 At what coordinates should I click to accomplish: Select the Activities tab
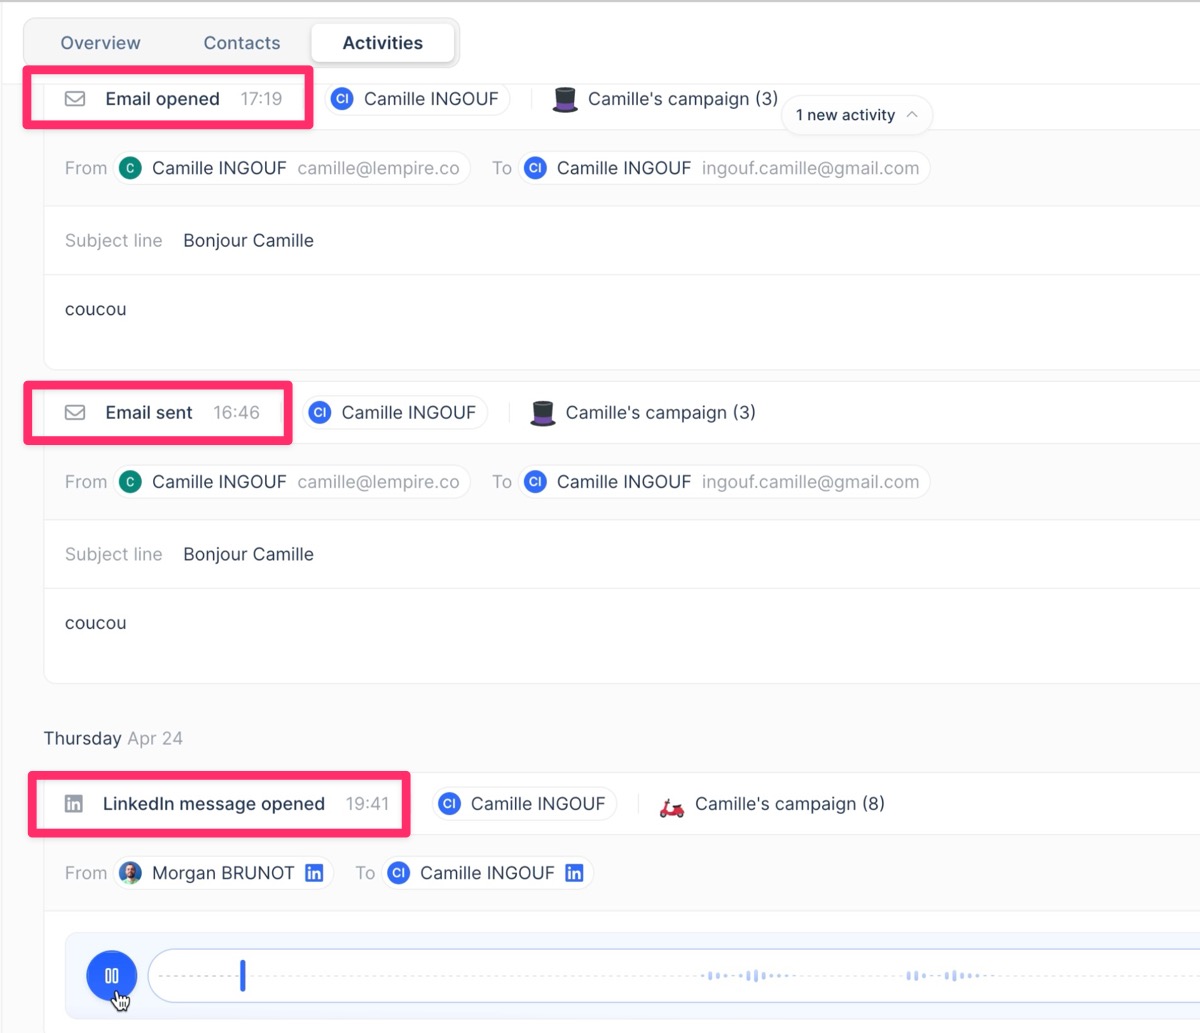click(383, 42)
